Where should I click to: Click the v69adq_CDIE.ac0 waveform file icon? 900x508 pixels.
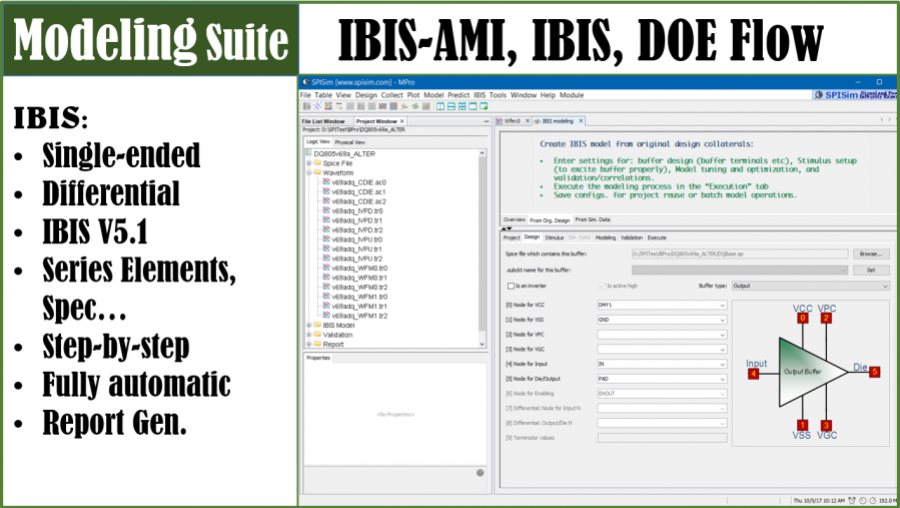[x=326, y=182]
